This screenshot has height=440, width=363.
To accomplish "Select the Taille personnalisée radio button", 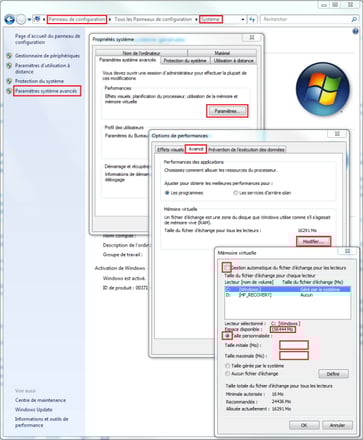I will (227, 336).
